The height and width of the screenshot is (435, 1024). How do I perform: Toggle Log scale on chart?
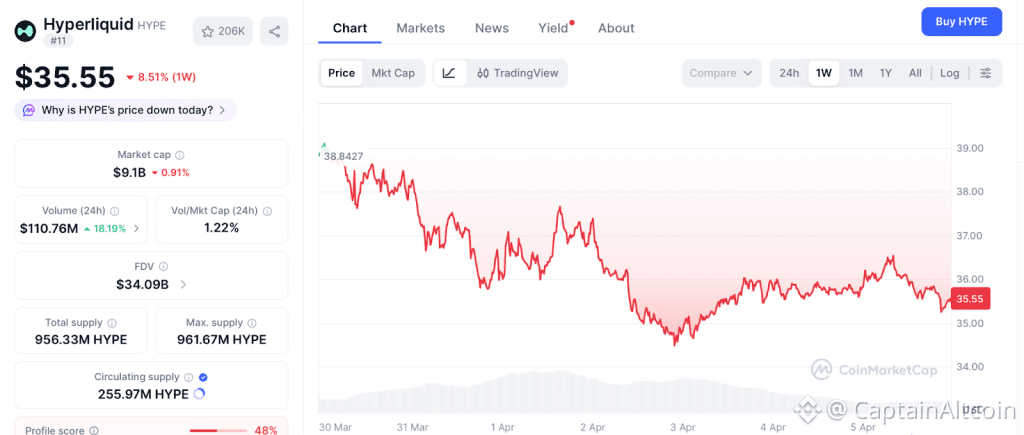click(x=949, y=73)
